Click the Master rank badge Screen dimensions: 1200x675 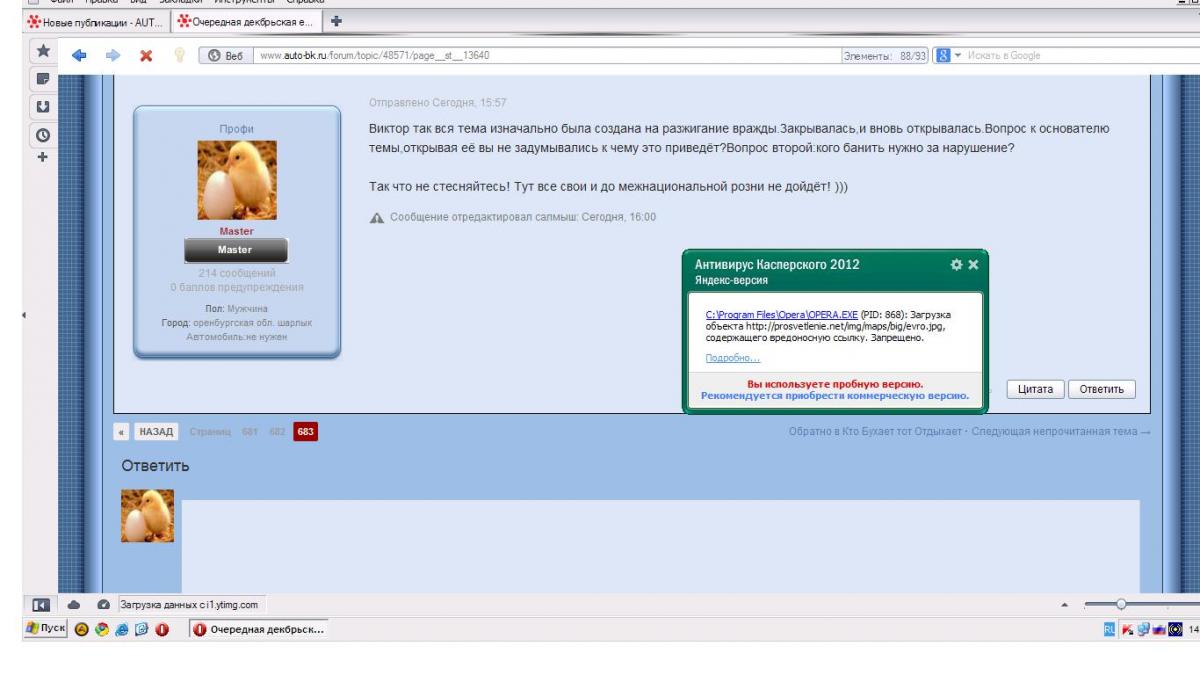(x=236, y=250)
